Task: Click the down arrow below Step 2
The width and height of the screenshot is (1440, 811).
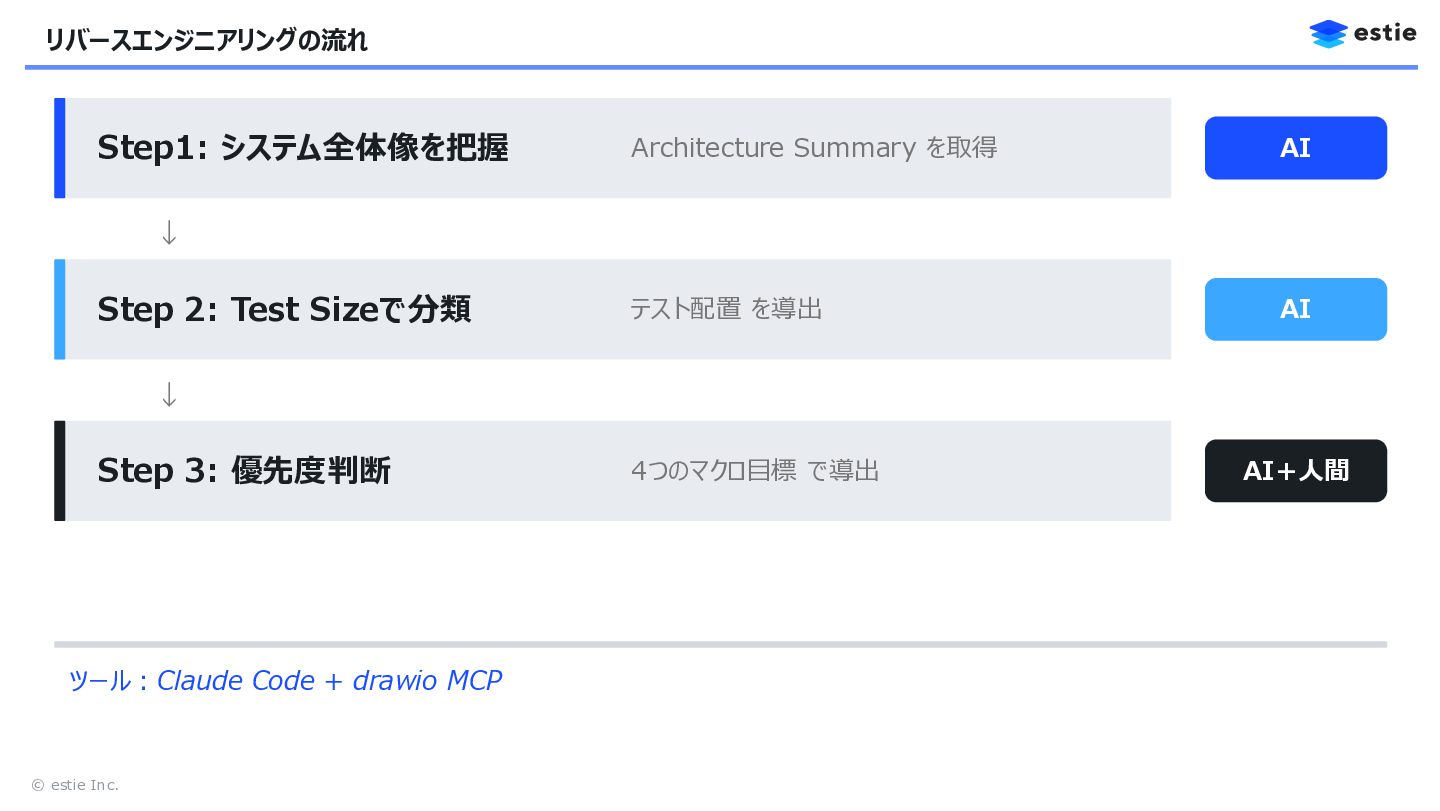Action: [x=169, y=394]
